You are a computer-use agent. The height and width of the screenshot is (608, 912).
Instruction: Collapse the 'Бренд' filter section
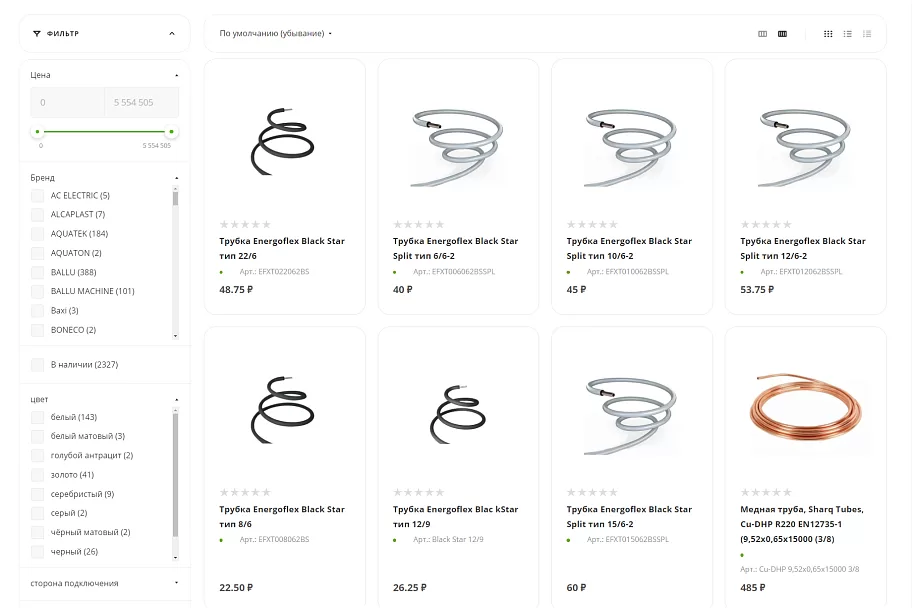(176, 178)
